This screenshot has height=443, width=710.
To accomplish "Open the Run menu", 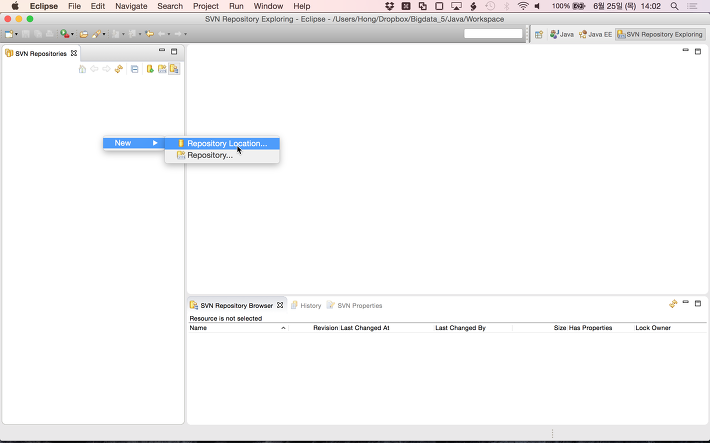I will [236, 6].
